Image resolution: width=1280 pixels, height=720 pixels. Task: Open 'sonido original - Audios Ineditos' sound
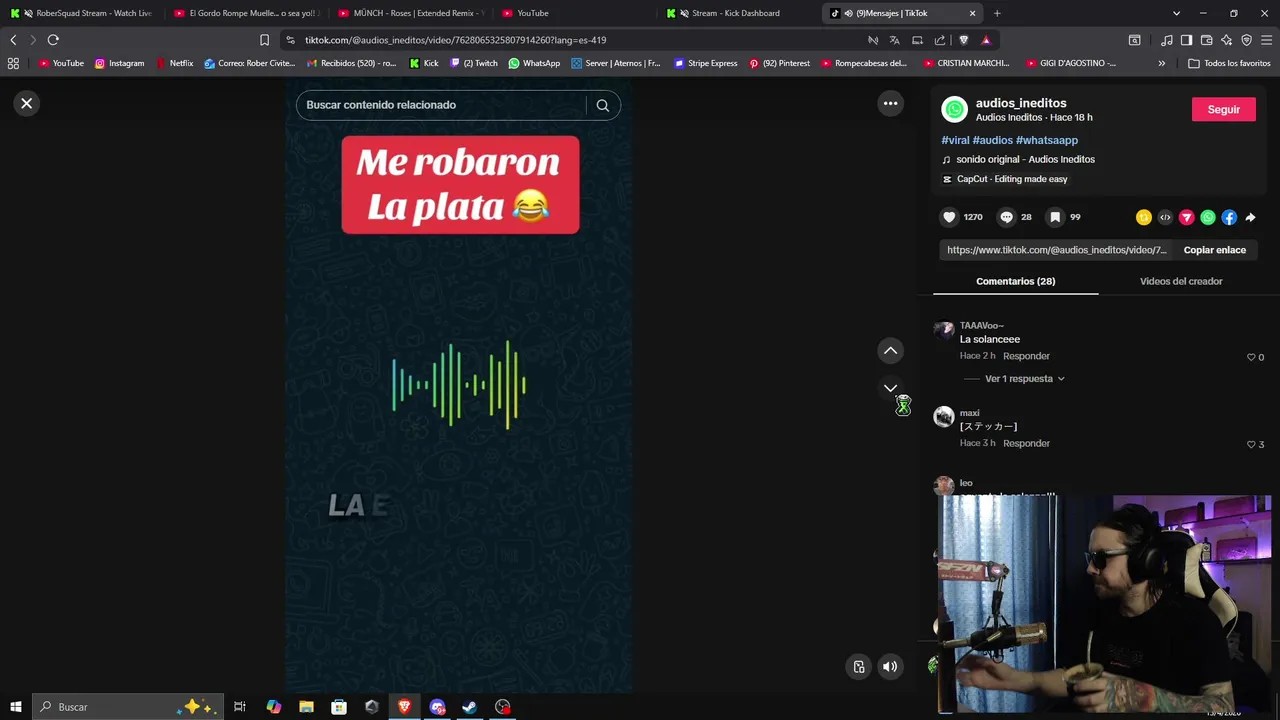pyautogui.click(x=1025, y=159)
